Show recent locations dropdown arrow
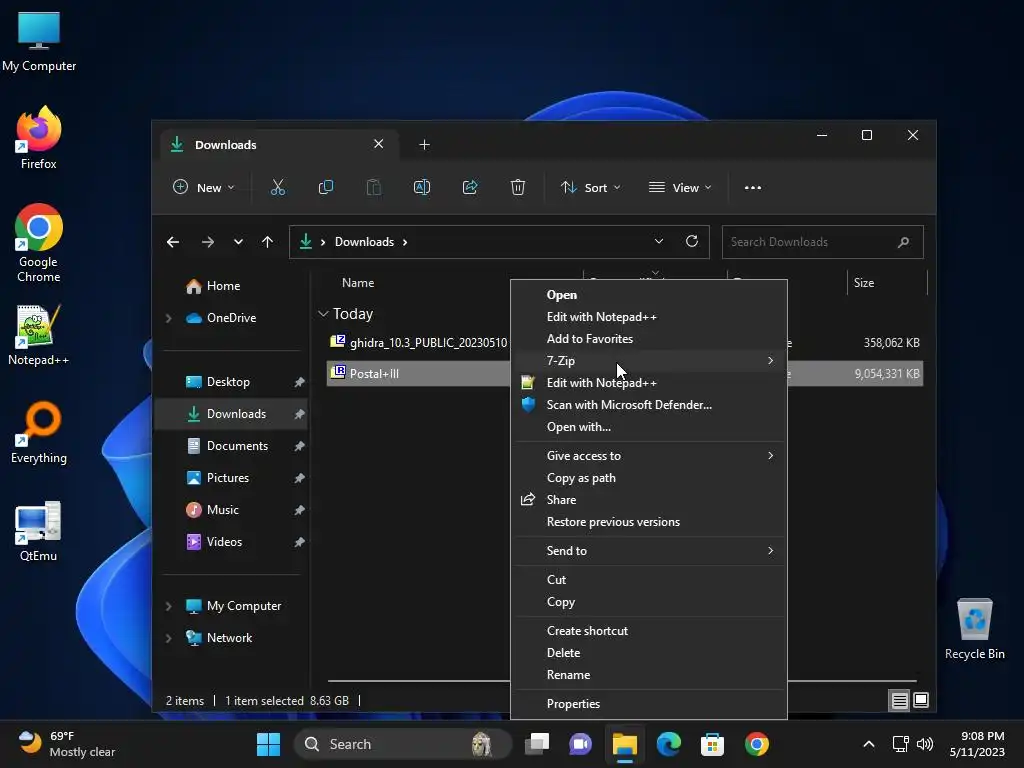1024x768 pixels. click(238, 242)
